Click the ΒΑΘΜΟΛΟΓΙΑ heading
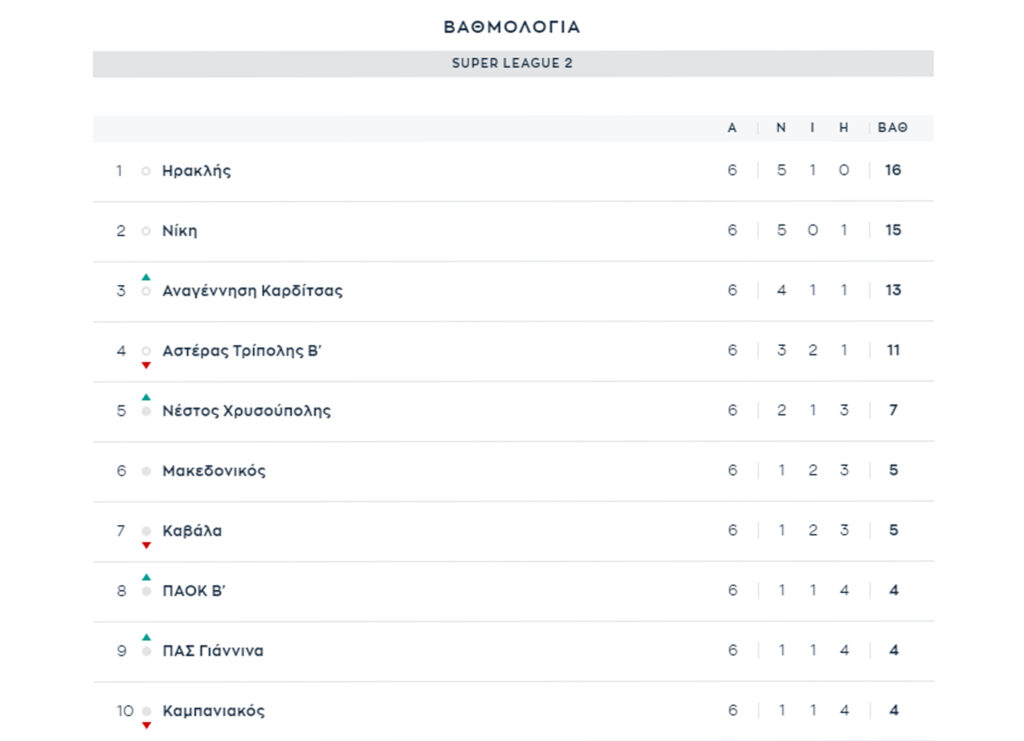 coord(512,27)
